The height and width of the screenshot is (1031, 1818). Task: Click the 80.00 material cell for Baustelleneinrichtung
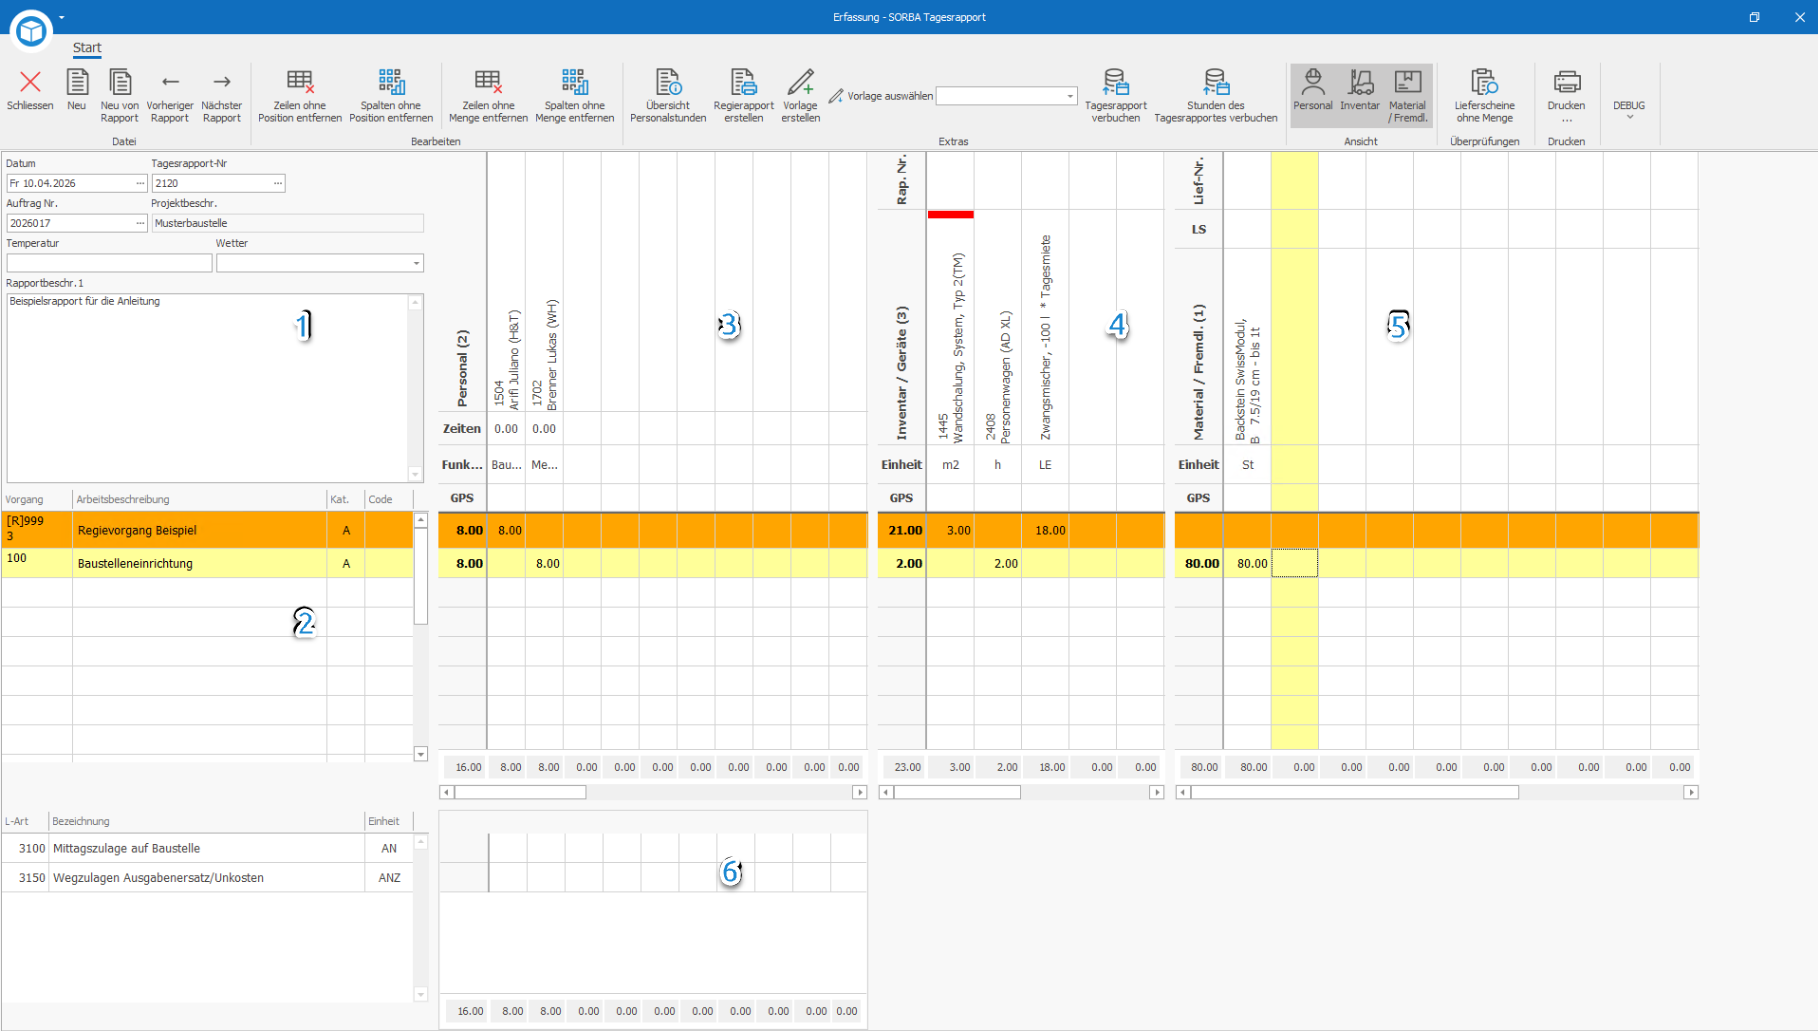1247,563
